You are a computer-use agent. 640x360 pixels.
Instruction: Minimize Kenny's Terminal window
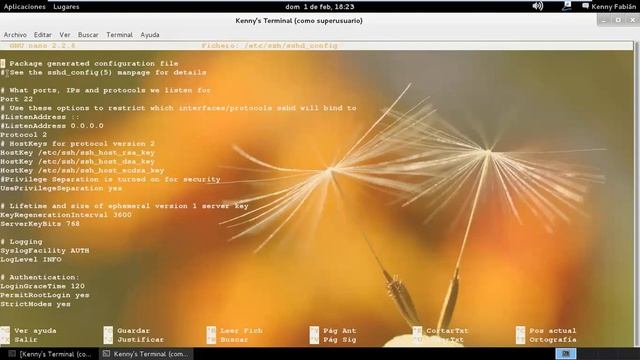pos(604,20)
